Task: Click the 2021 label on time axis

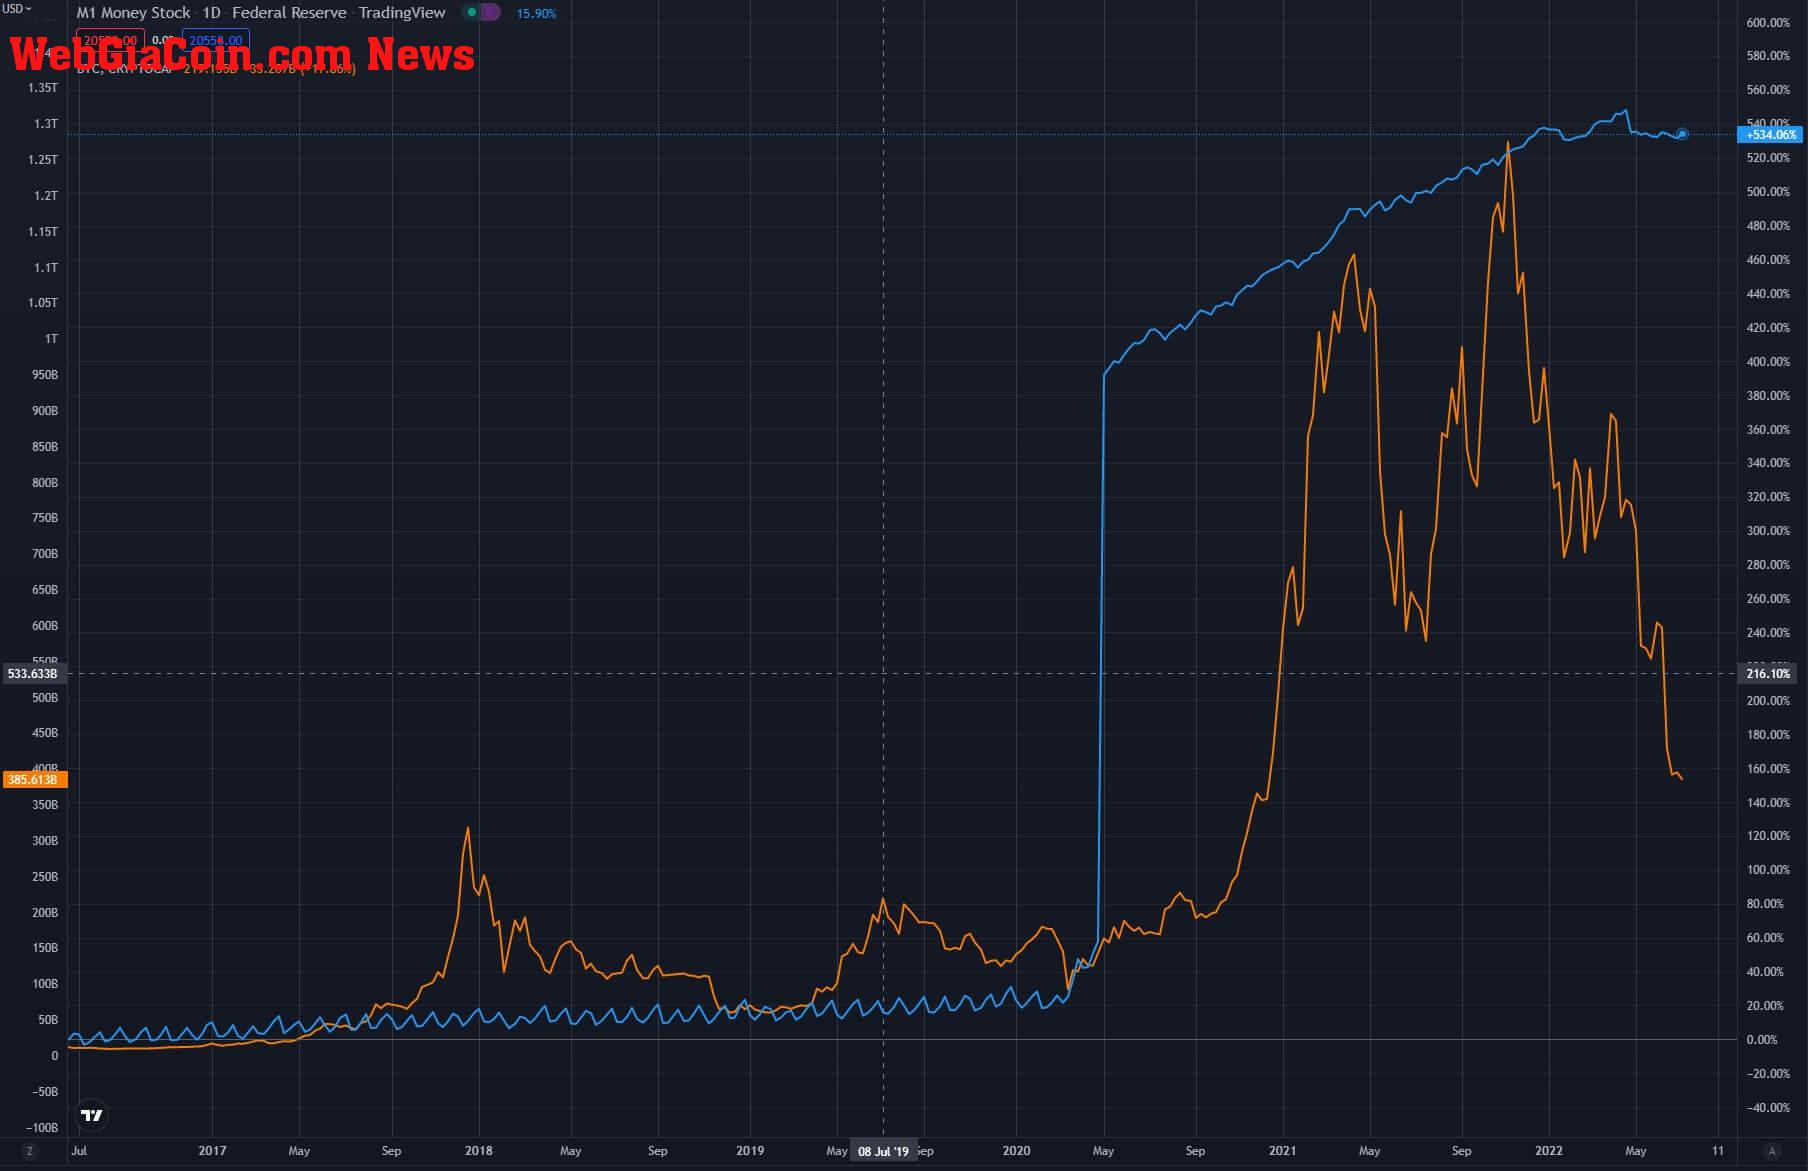Action: point(1282,1151)
